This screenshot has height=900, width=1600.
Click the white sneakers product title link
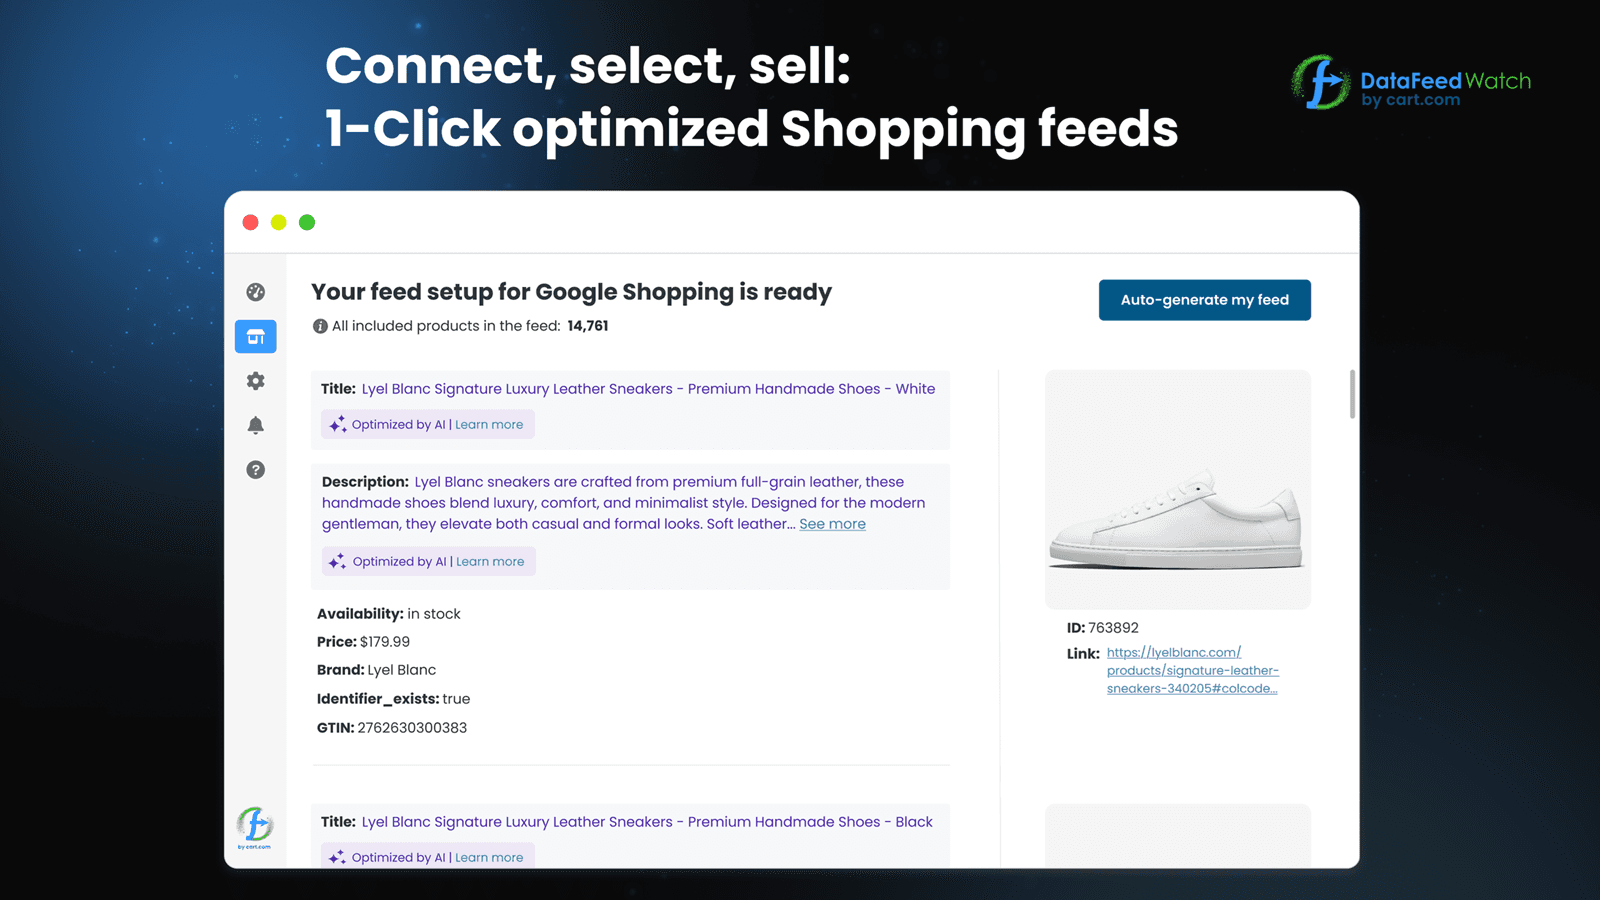(648, 388)
